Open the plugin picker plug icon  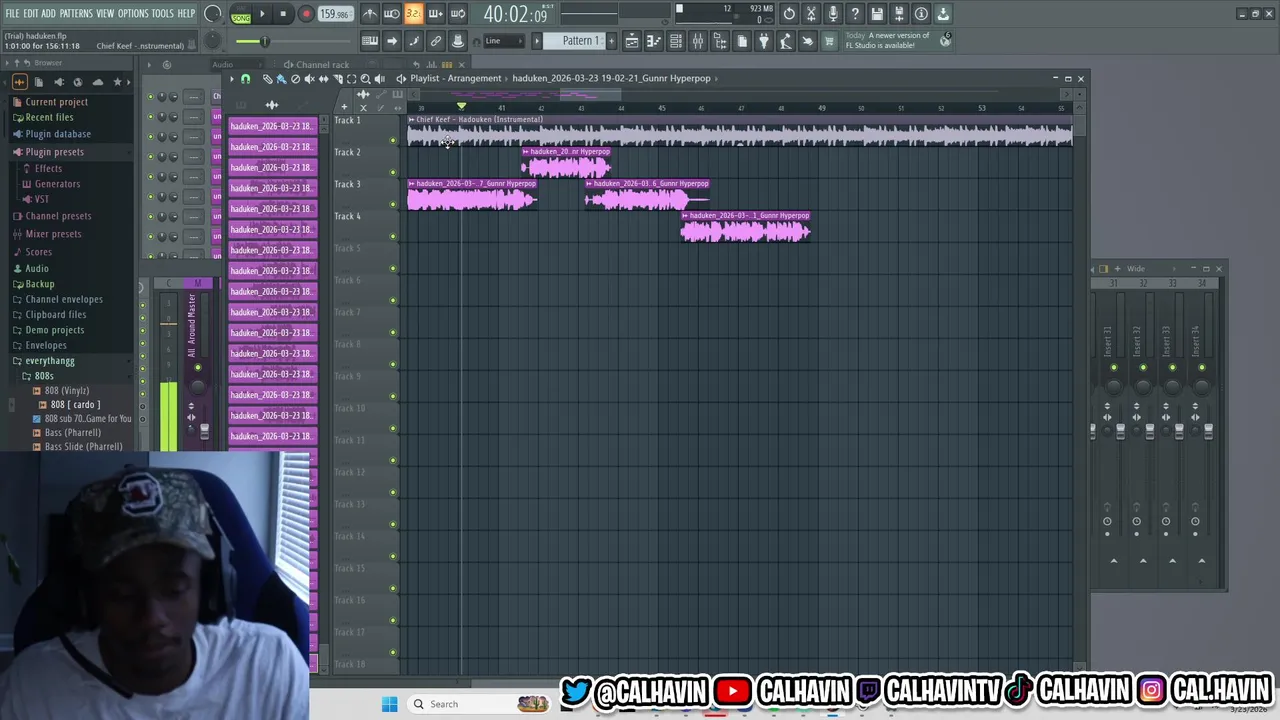click(x=764, y=41)
